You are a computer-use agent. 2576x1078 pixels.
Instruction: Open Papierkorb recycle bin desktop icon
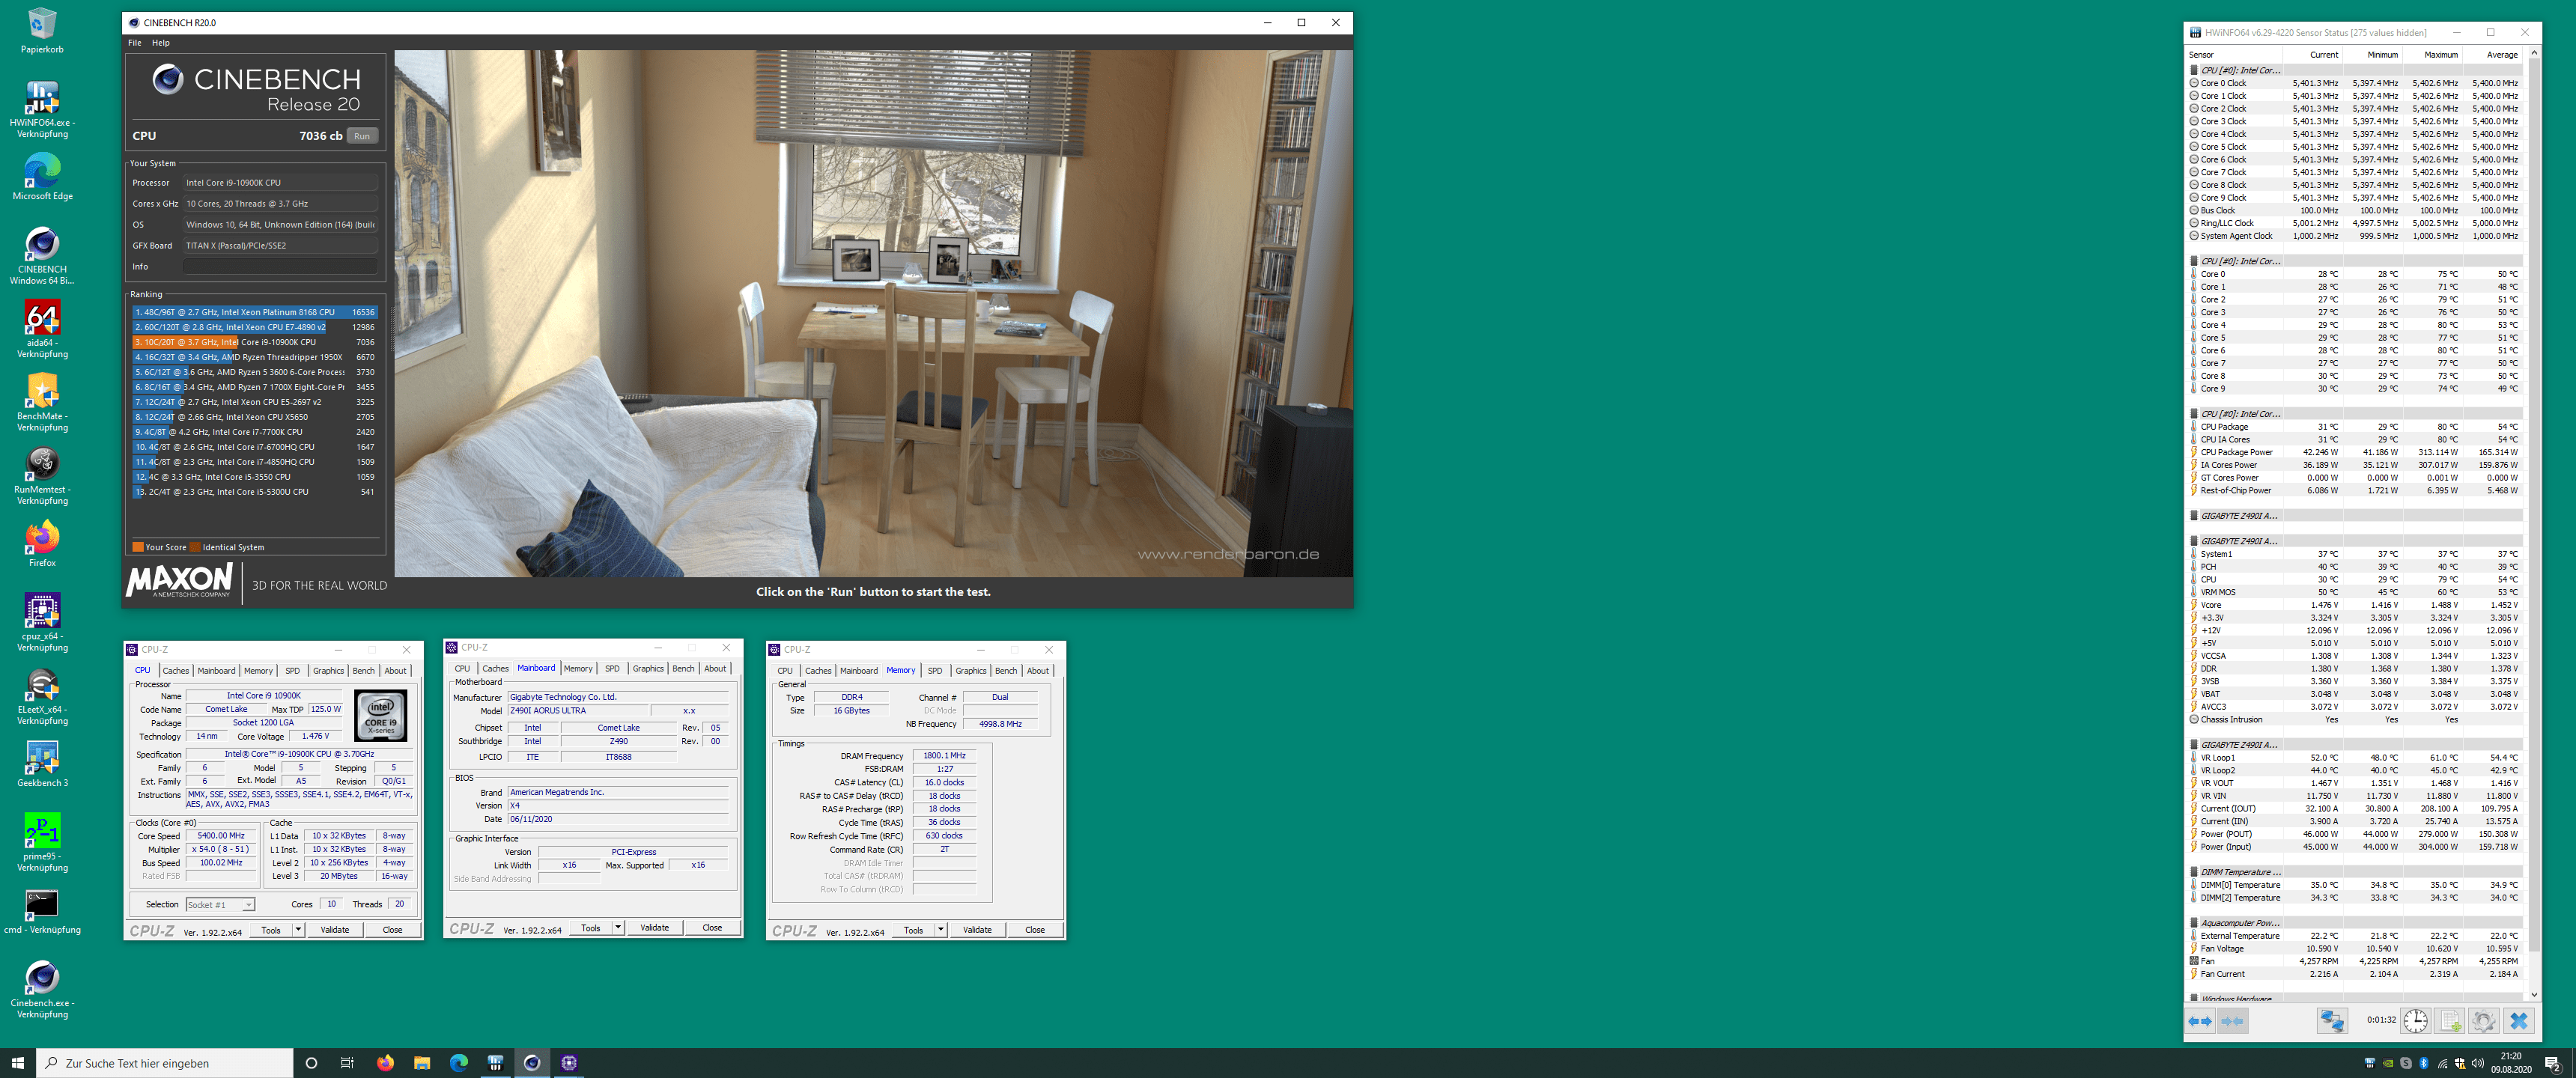(x=42, y=30)
